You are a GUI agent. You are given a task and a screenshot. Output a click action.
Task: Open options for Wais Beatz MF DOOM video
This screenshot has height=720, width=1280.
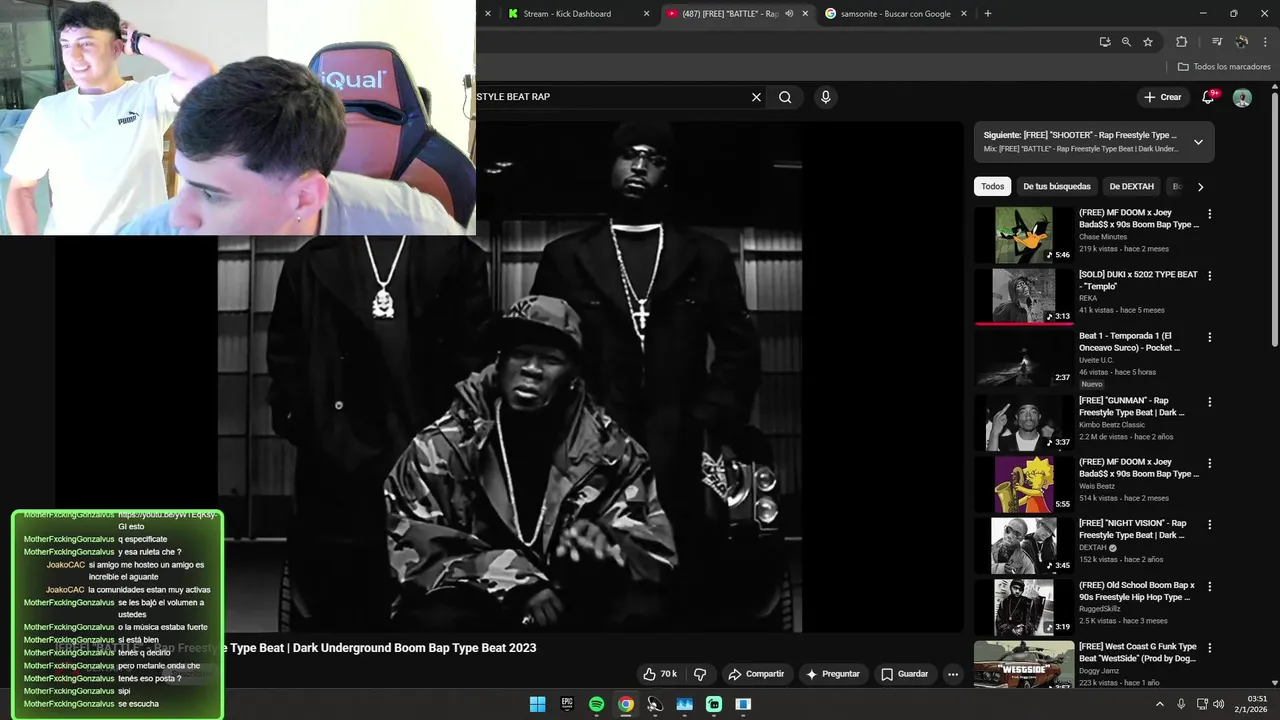(1209, 464)
